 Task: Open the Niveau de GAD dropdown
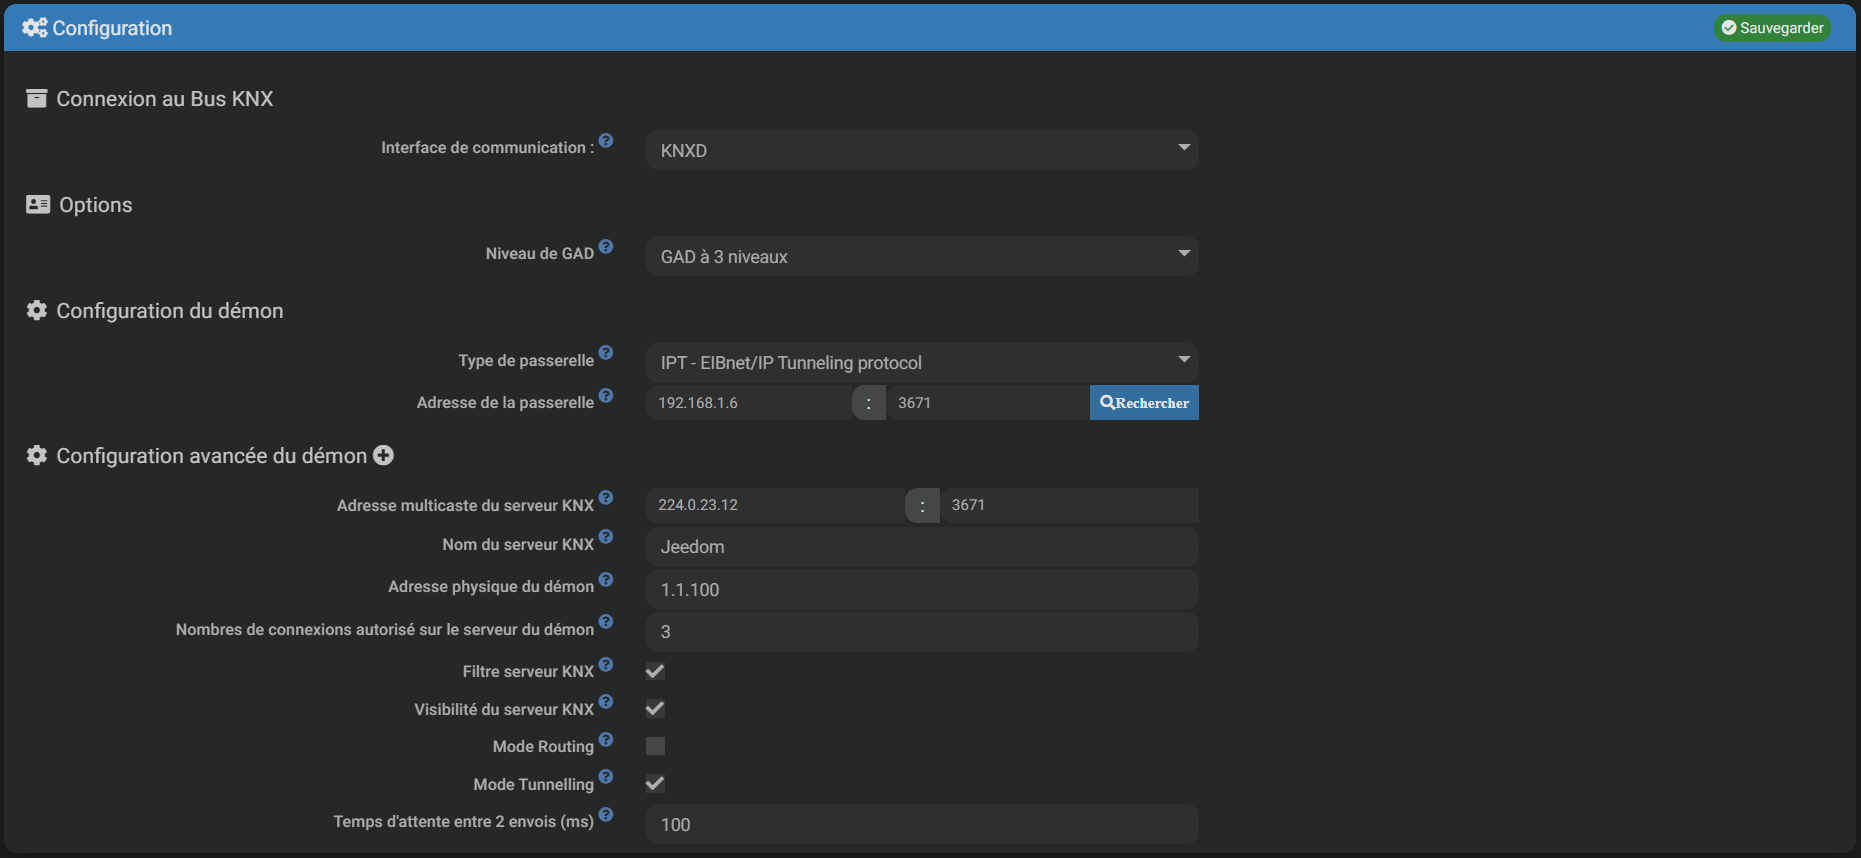click(921, 256)
